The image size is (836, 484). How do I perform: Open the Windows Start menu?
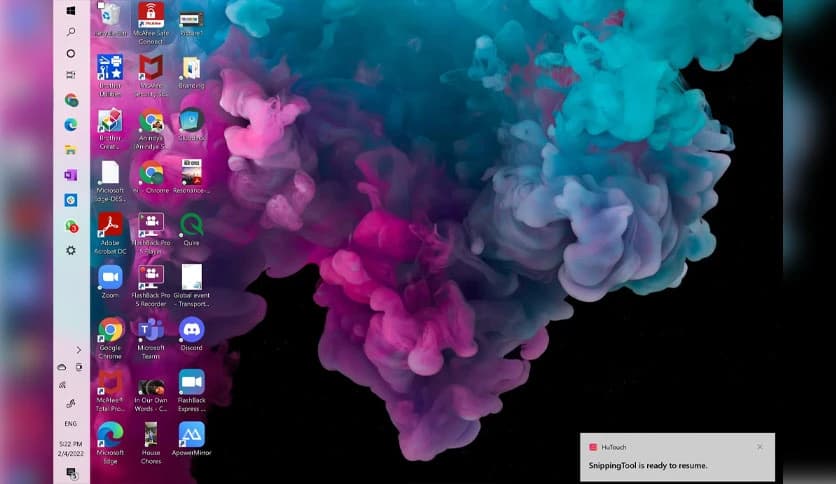71,10
